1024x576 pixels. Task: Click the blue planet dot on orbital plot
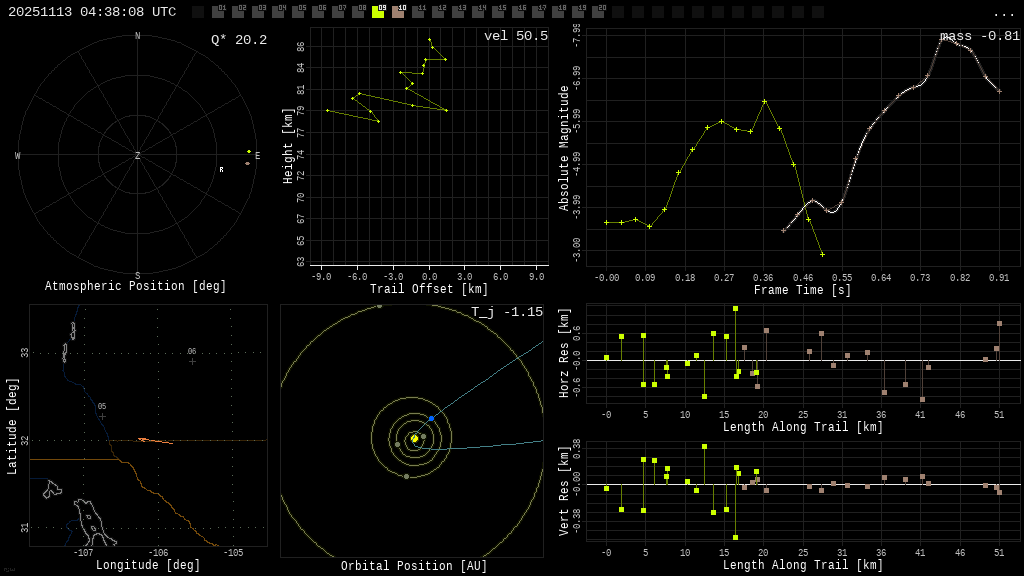pos(431,419)
